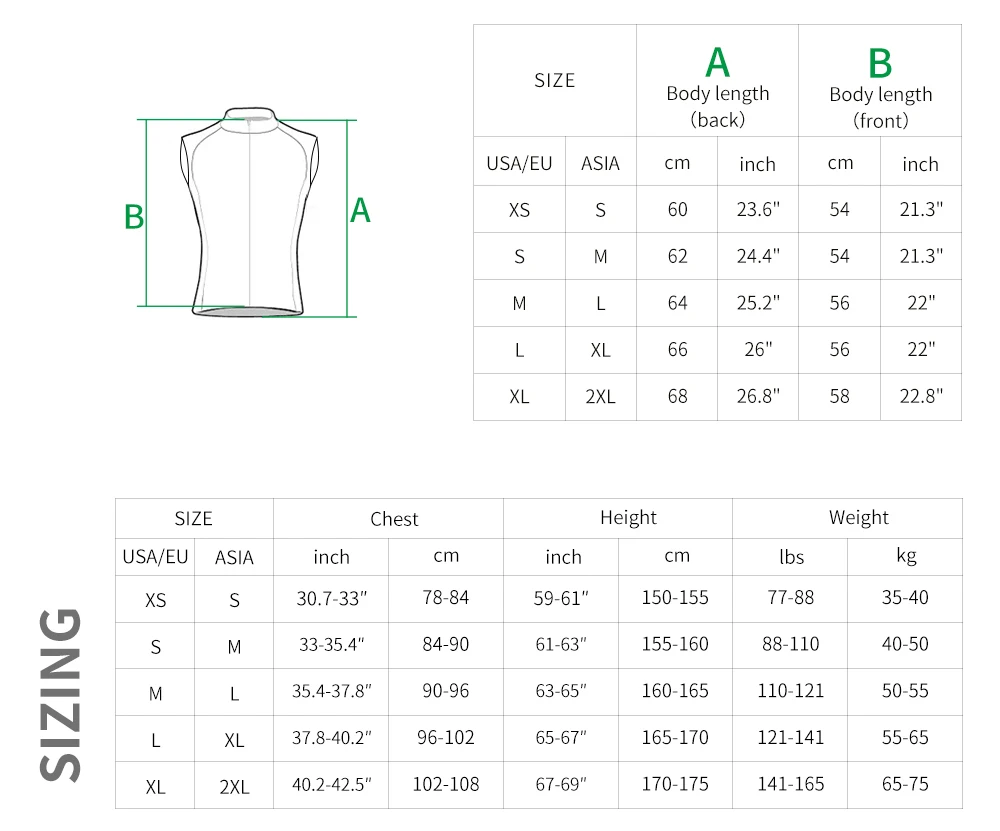Select the 22.8" front length cell
The width and height of the screenshot is (1000, 831).
click(x=921, y=396)
